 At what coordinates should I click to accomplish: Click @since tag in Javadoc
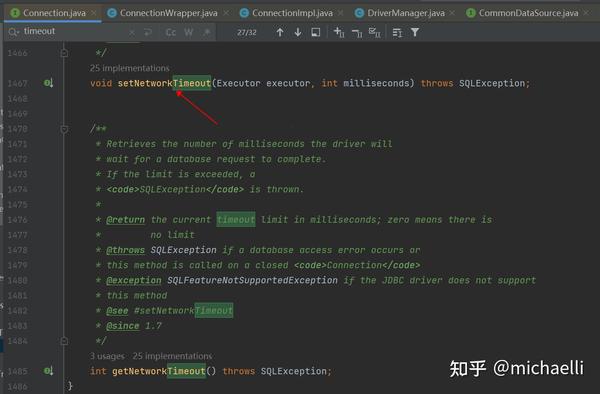(123, 326)
